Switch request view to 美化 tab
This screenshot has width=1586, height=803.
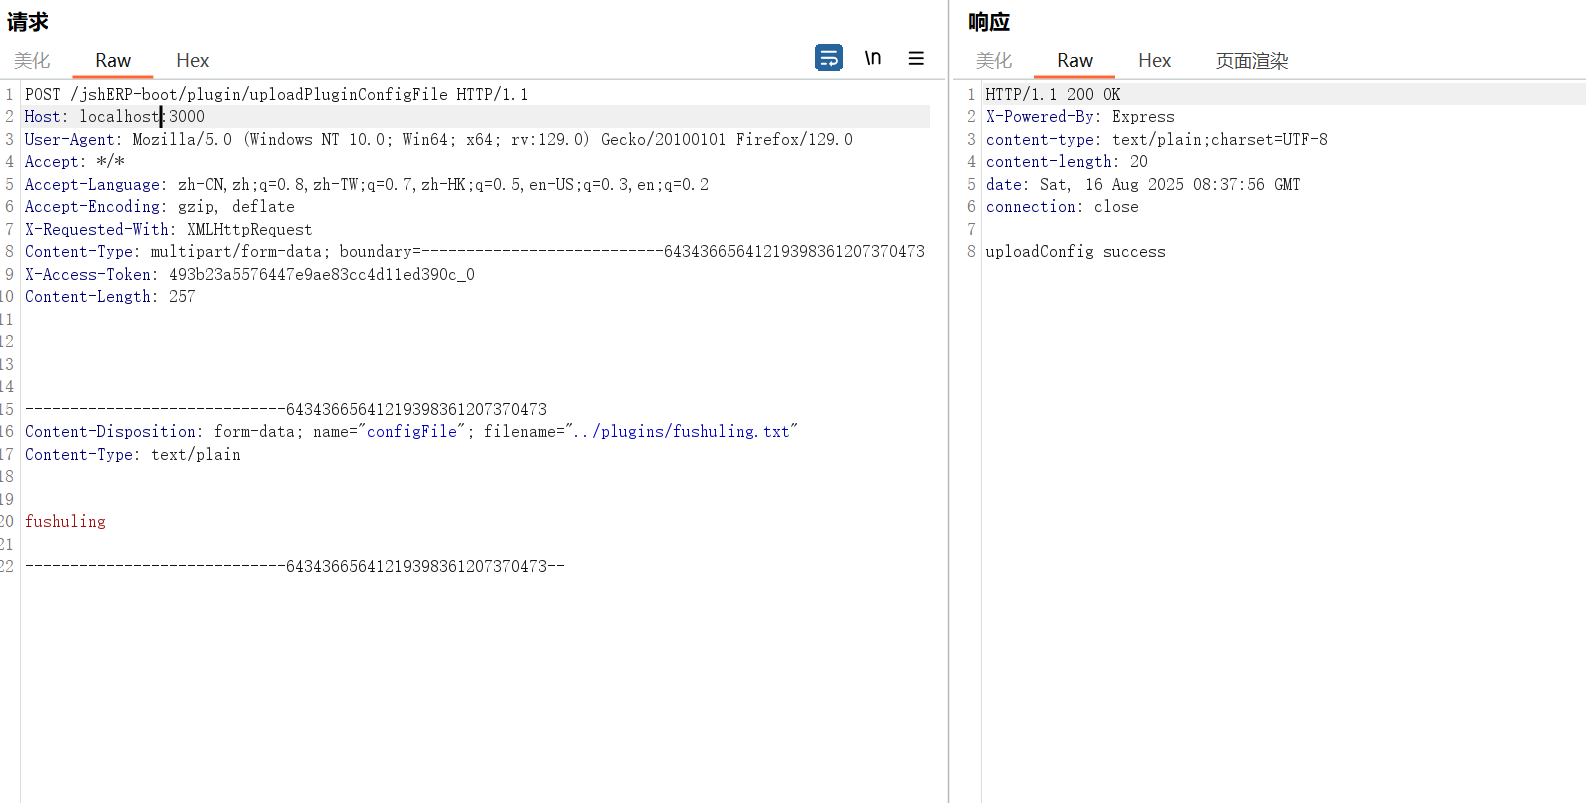(x=32, y=61)
